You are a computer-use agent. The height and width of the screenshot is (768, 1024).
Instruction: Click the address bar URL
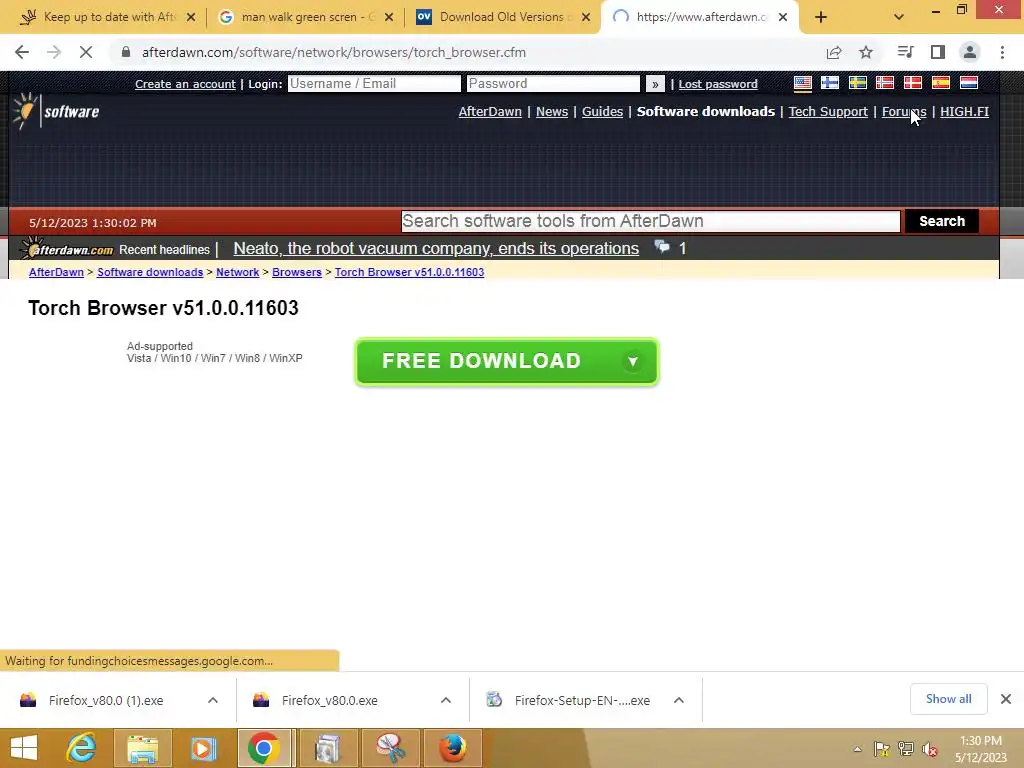pos(334,52)
